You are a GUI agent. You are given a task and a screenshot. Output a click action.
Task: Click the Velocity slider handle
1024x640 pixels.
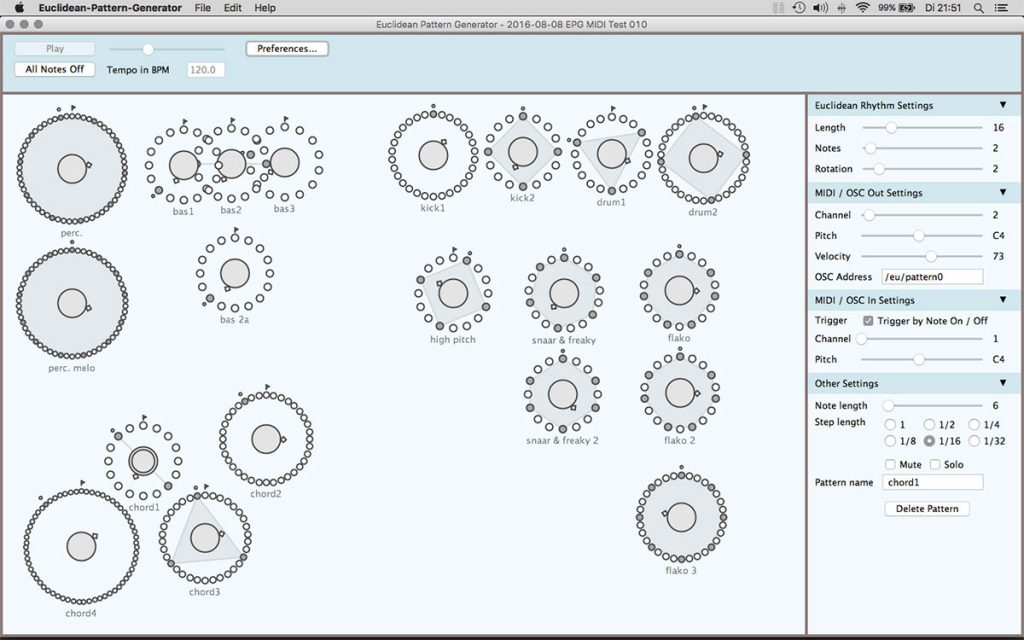pyautogui.click(x=931, y=257)
